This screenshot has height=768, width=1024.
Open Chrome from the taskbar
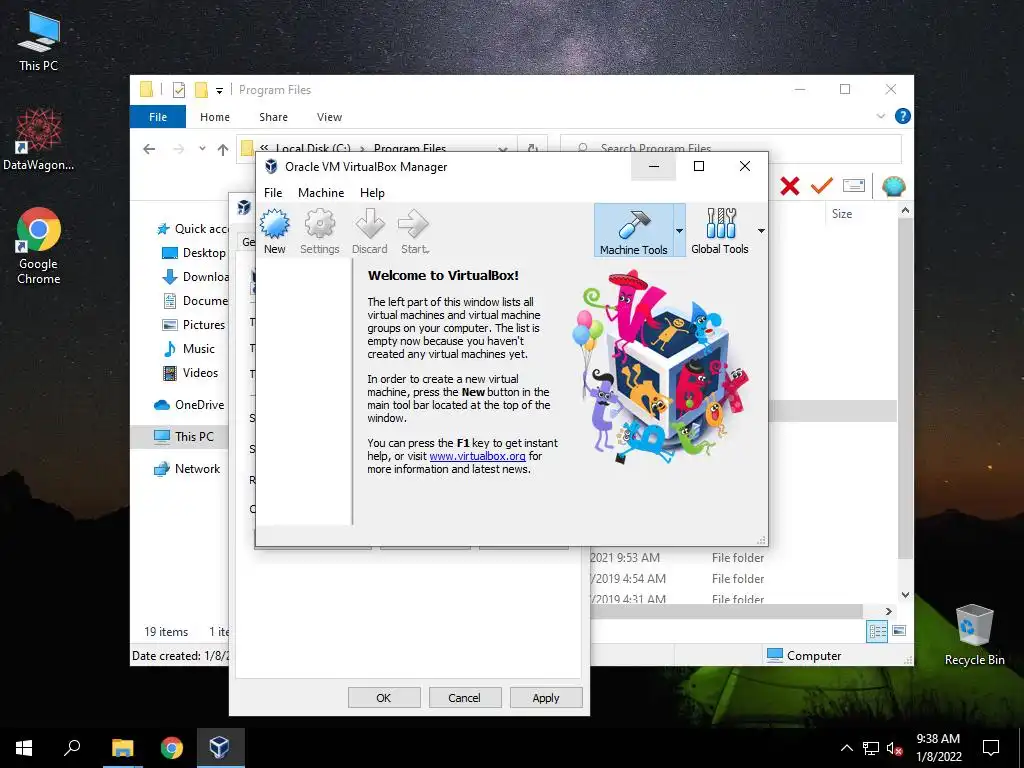(x=172, y=748)
